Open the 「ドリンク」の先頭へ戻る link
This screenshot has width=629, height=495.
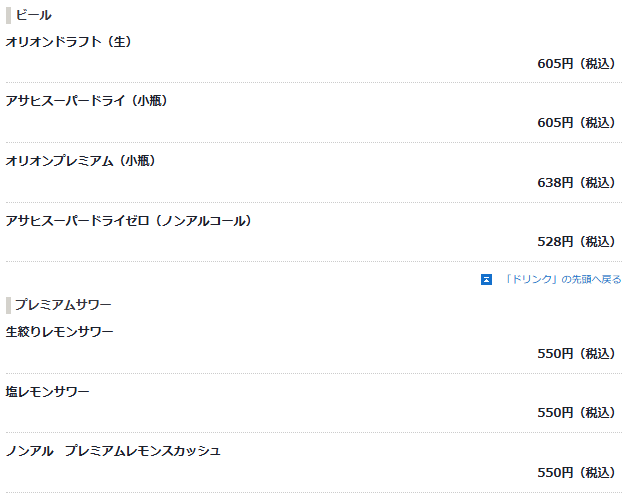click(562, 279)
